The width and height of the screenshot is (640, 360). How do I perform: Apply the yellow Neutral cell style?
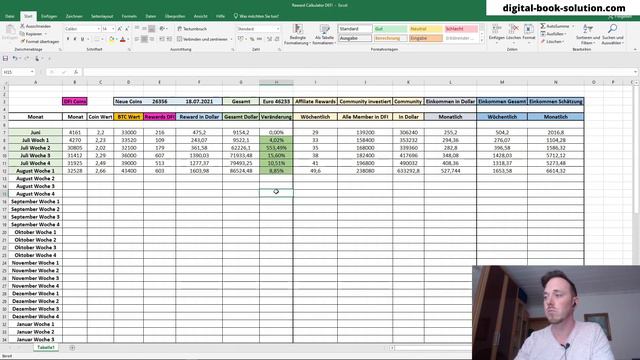point(426,29)
